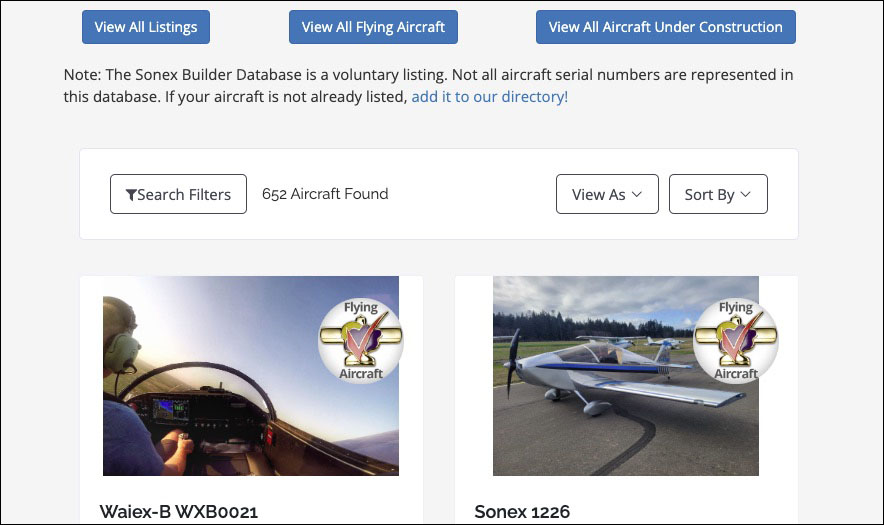Open the Search Filters panel
The height and width of the screenshot is (525, 884).
point(178,194)
